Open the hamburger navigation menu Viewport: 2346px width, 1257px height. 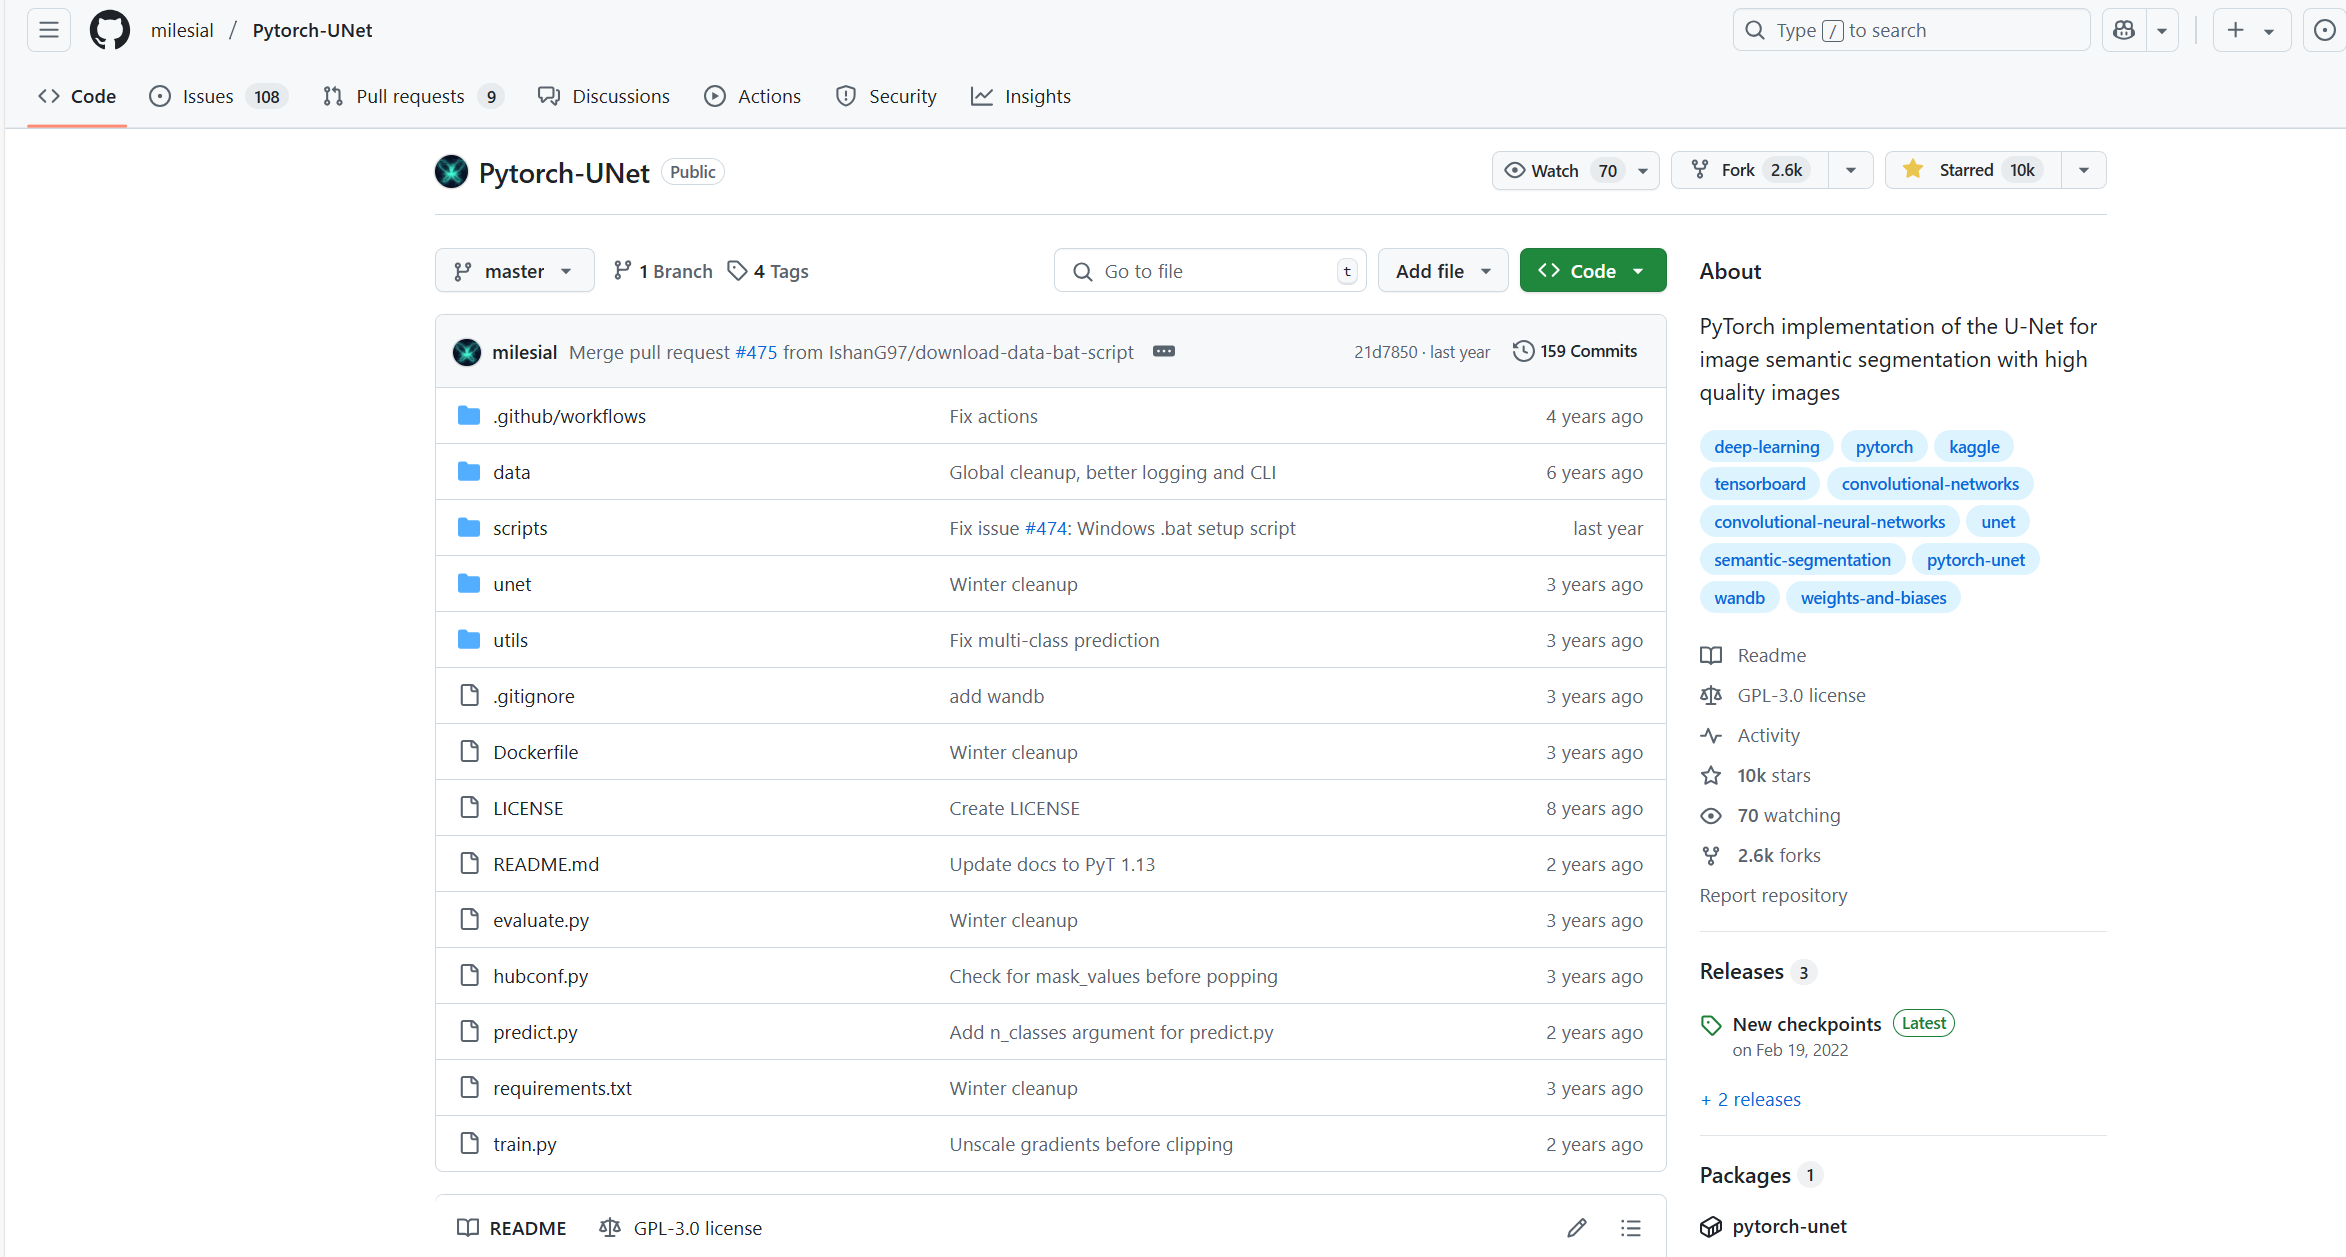pyautogui.click(x=48, y=30)
